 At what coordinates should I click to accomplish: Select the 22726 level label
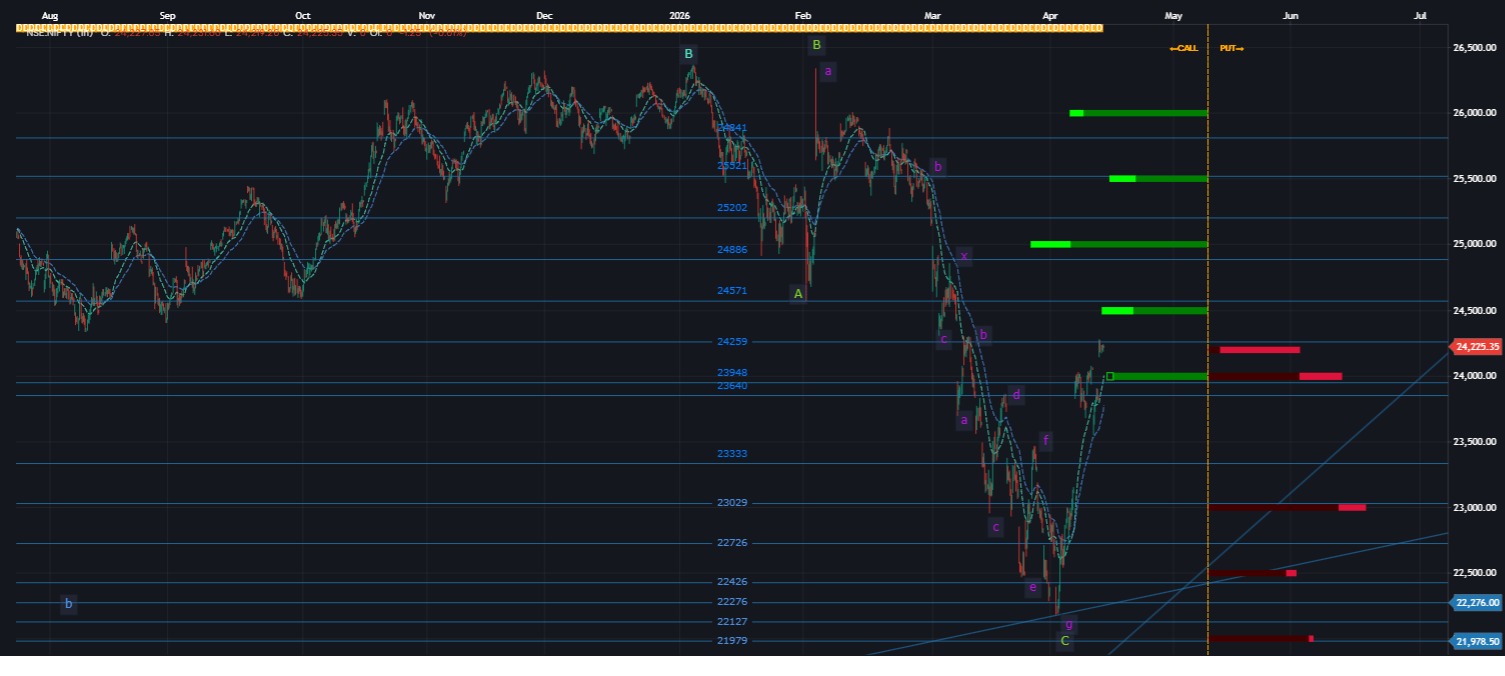point(732,542)
